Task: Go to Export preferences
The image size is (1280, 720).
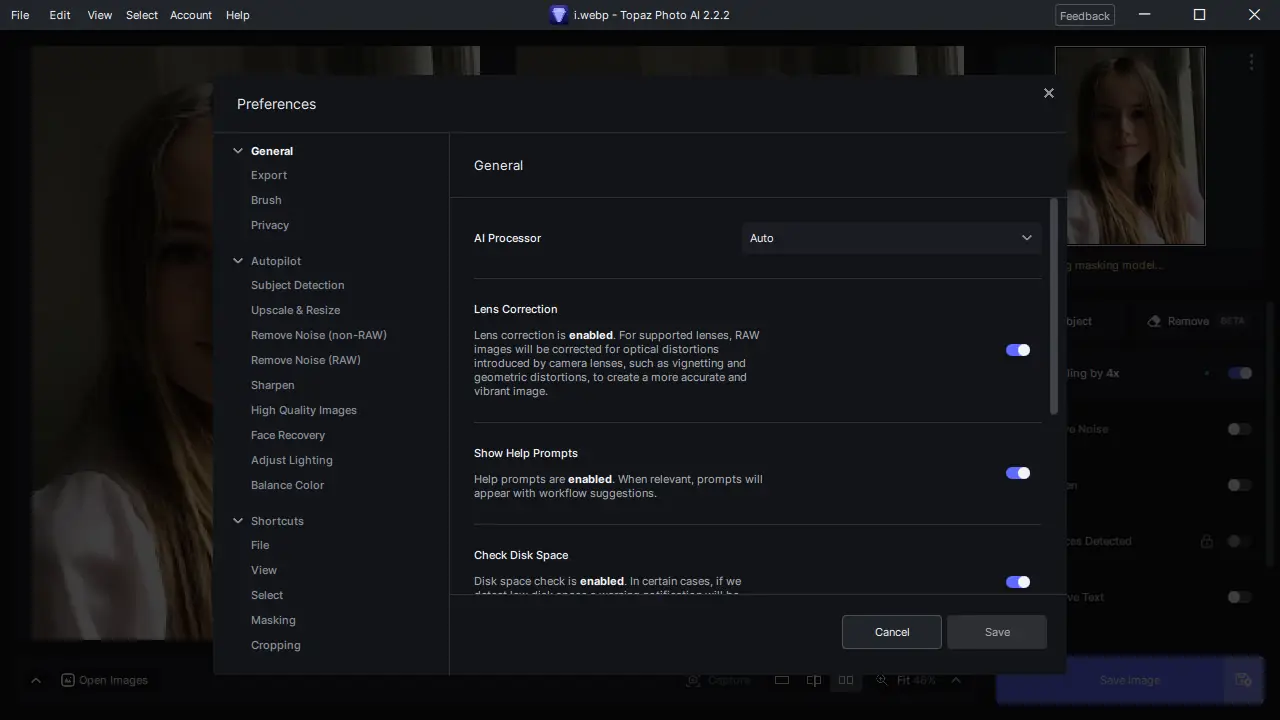Action: coord(269,175)
